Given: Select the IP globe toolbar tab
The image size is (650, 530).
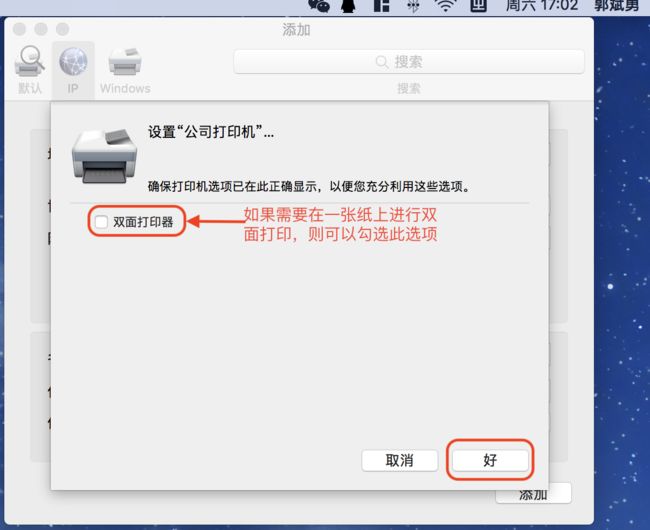Looking at the screenshot, I should pos(73,71).
